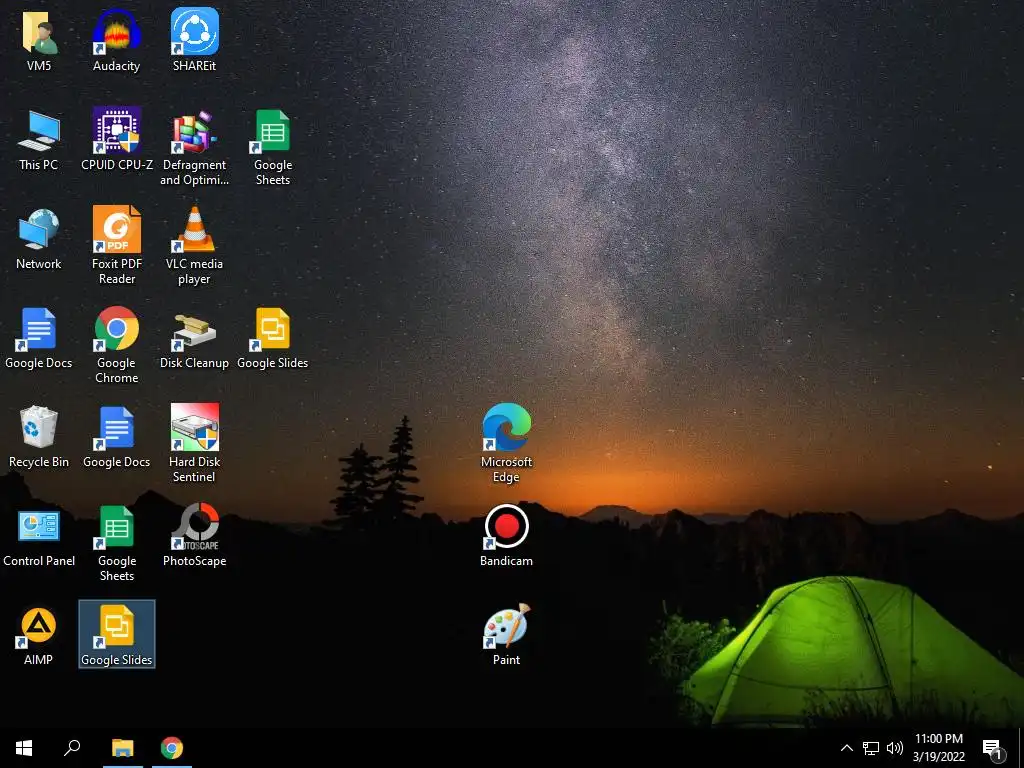Viewport: 1024px width, 768px height.
Task: Open the Windows Start menu
Action: pyautogui.click(x=24, y=748)
